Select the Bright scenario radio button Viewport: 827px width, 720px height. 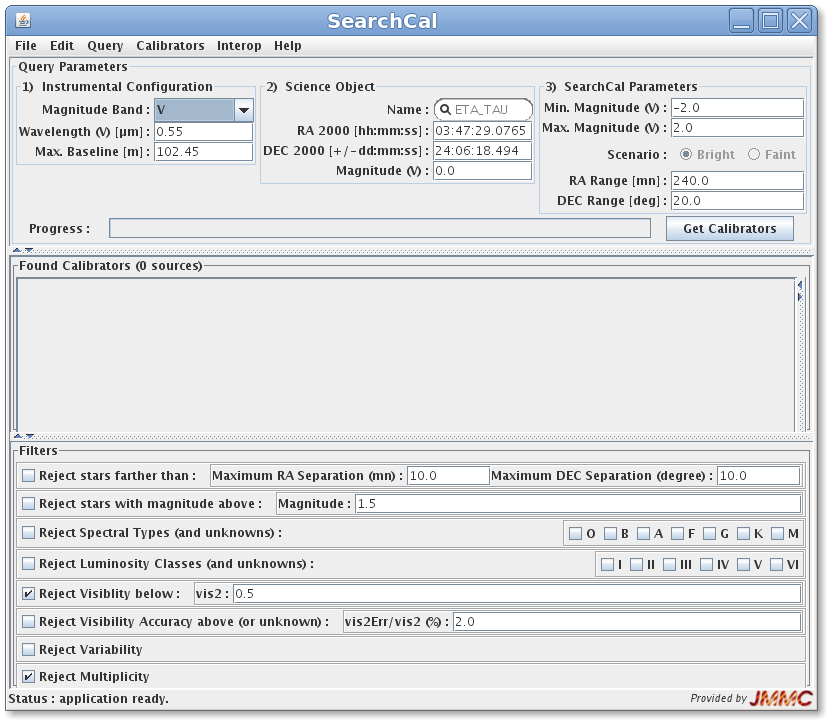point(686,154)
